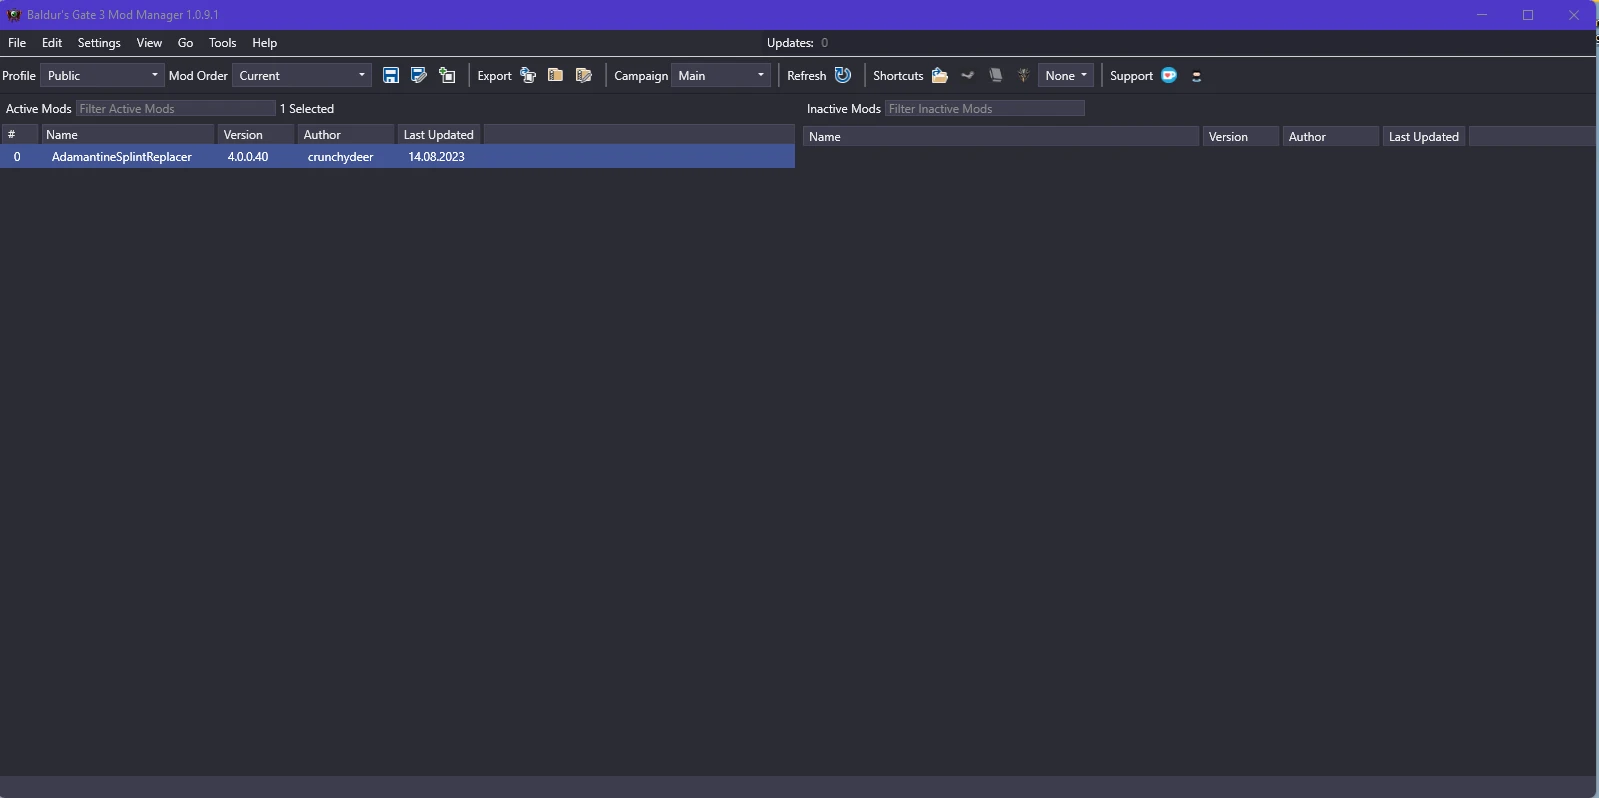This screenshot has height=798, width=1599.
Task: Click the add new order icon
Action: coord(447,76)
